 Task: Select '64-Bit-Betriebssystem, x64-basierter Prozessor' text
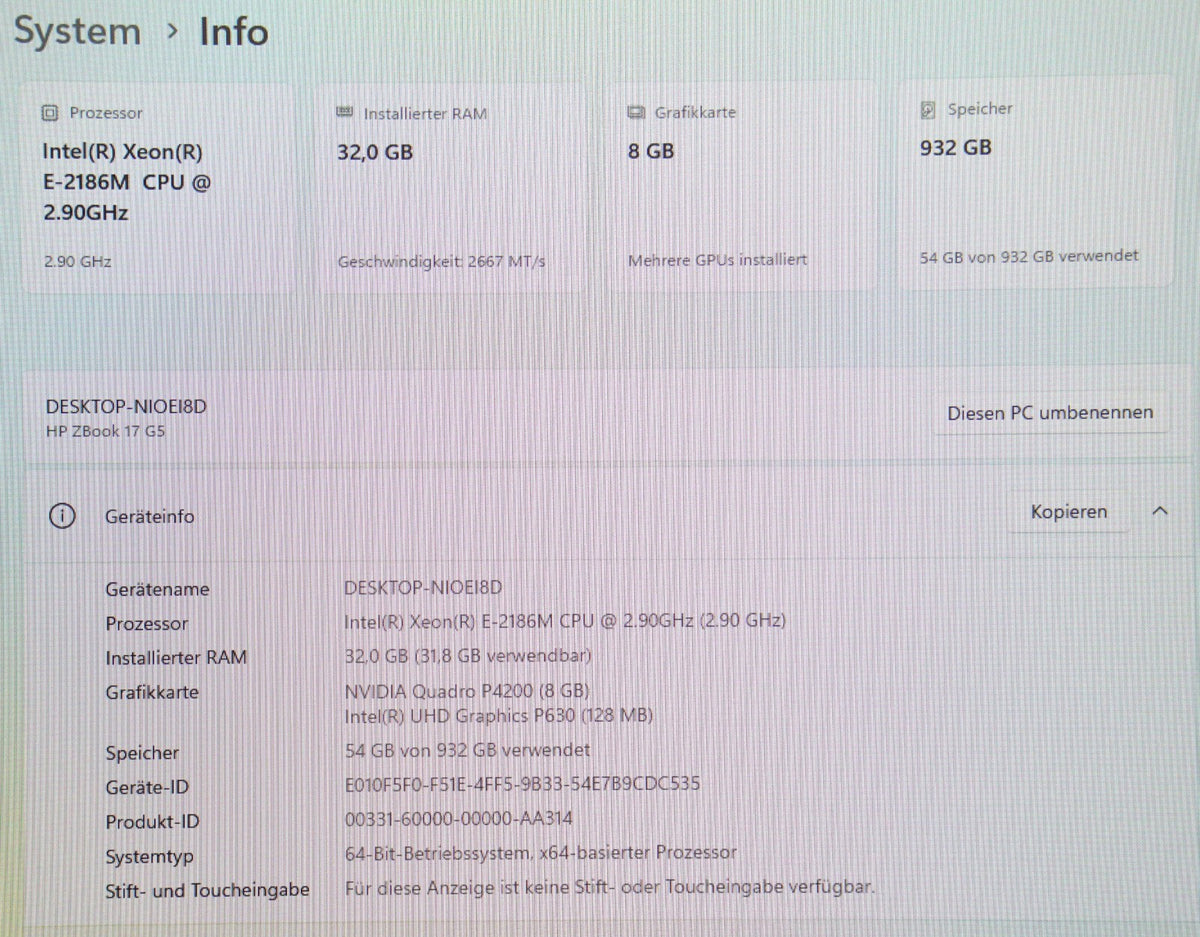click(x=540, y=853)
